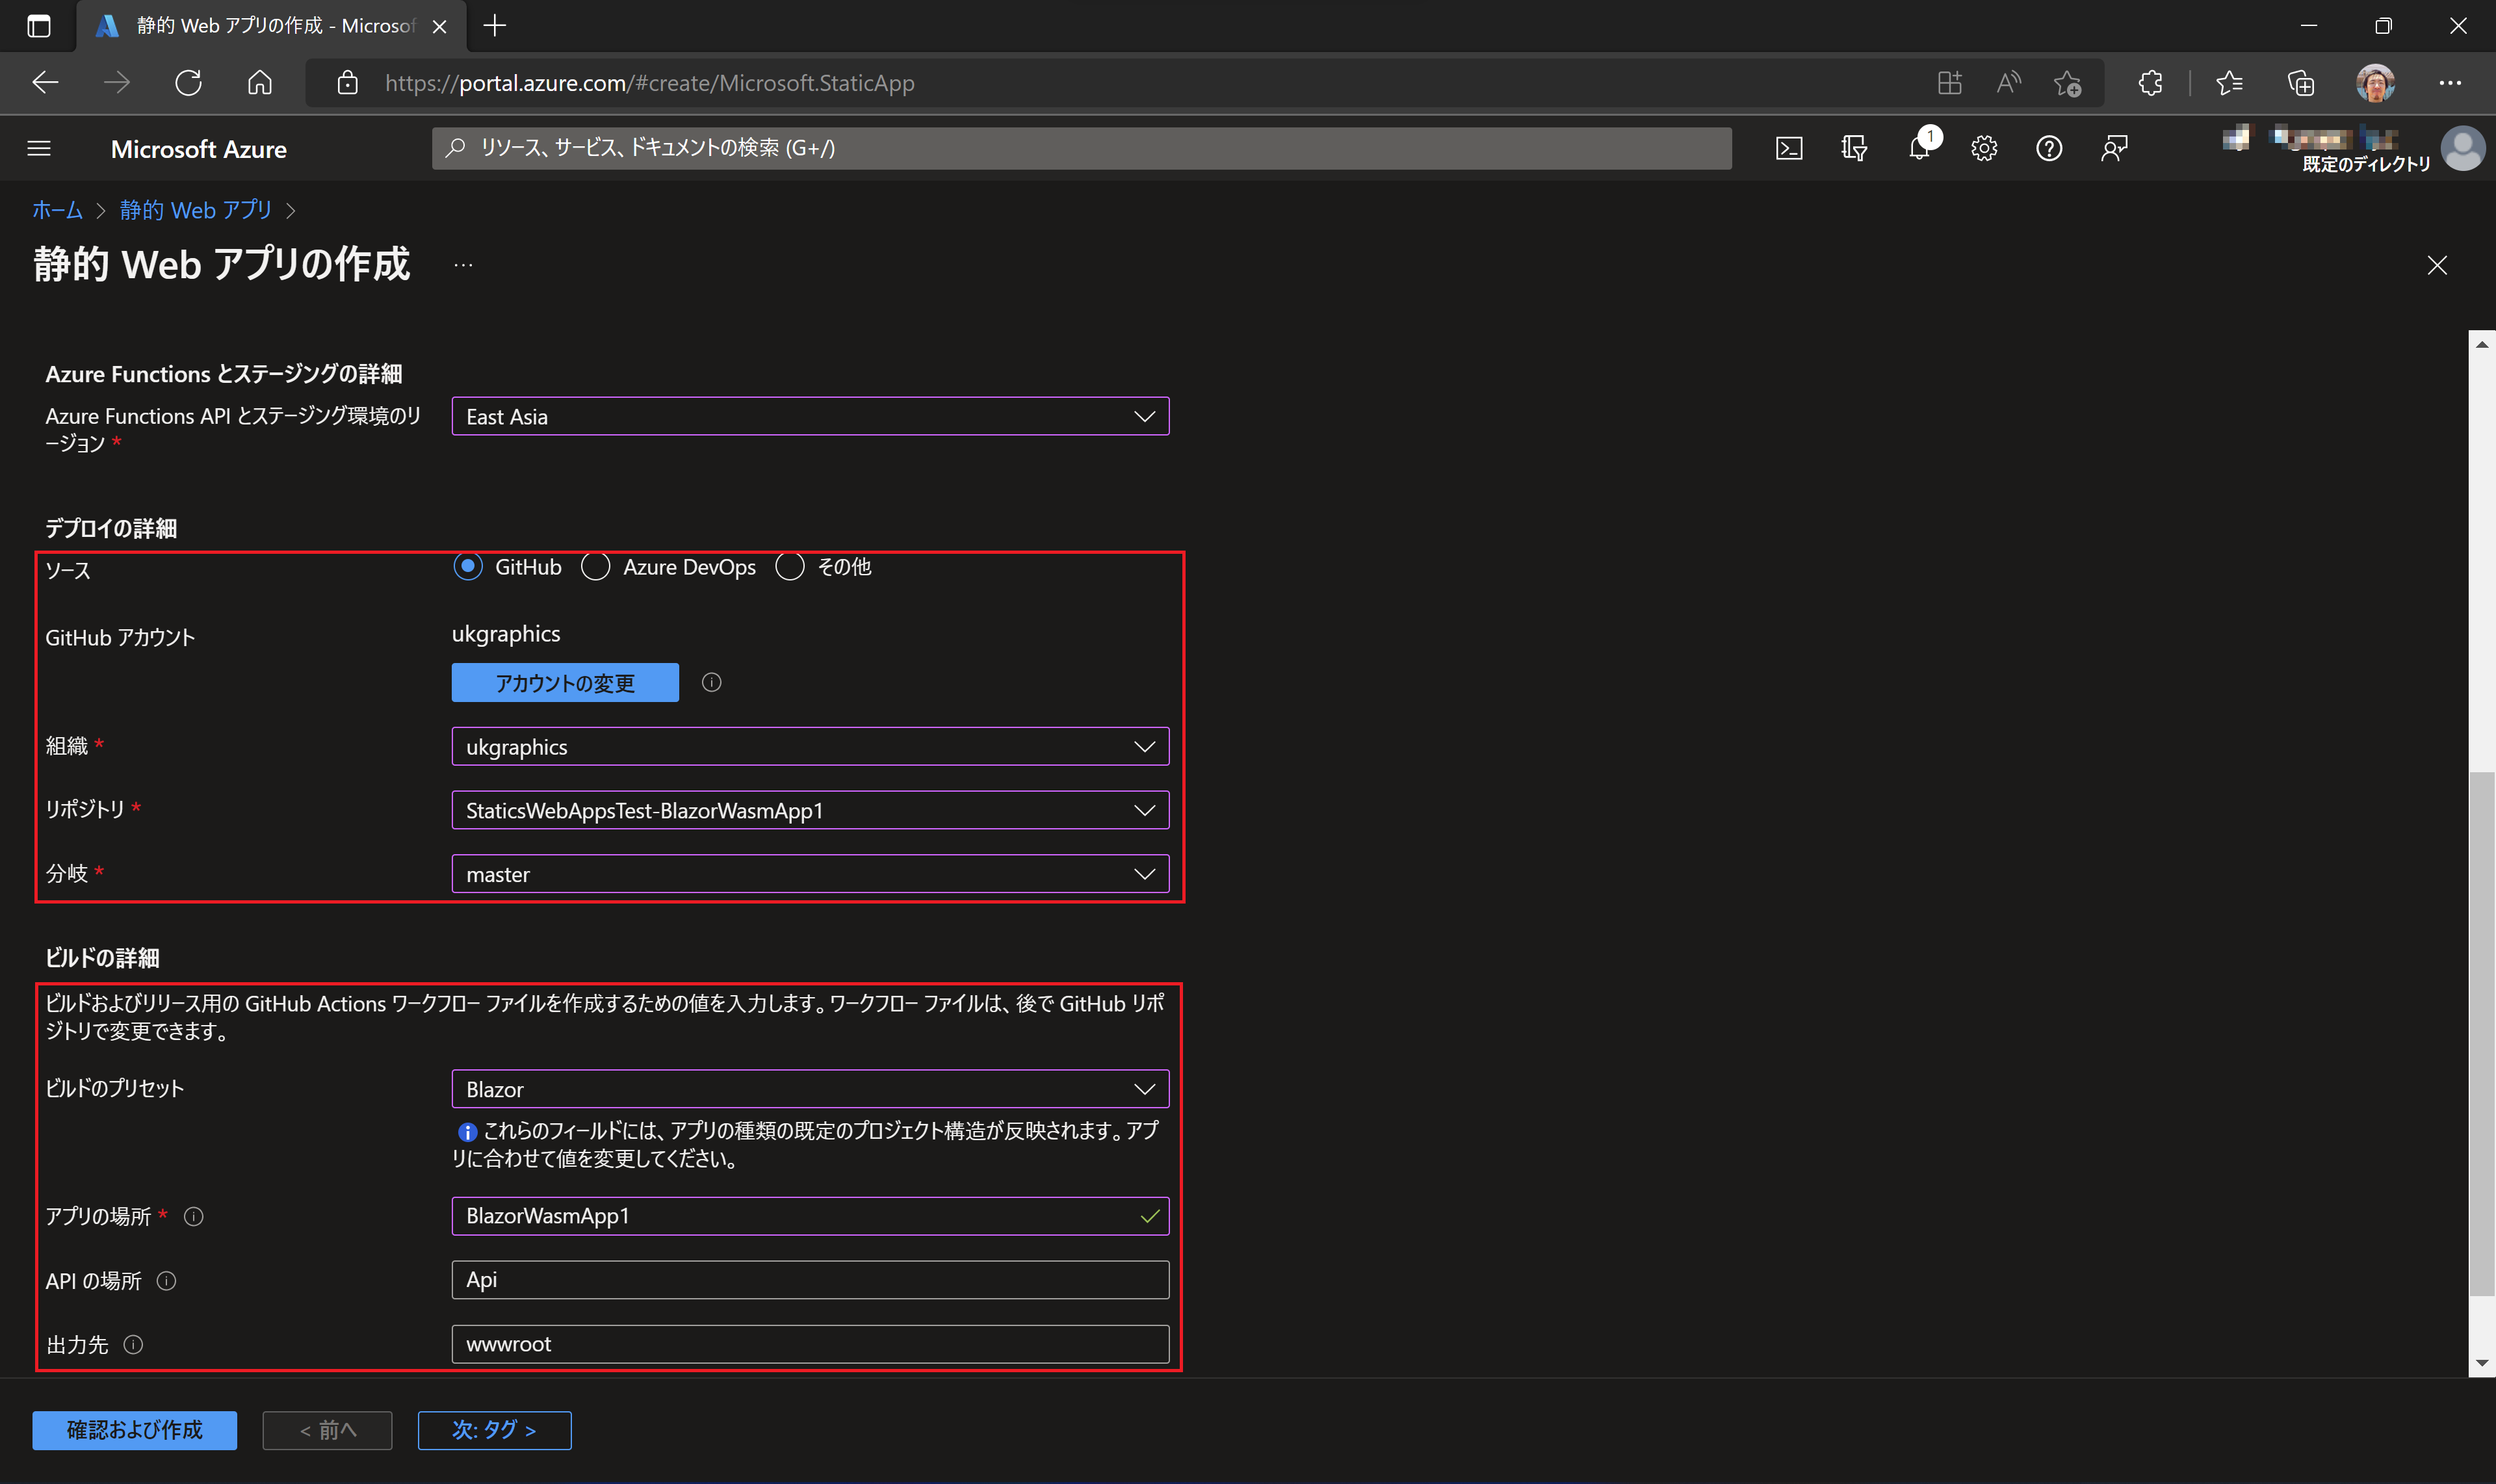Click the 既定のディレクトリ label
The width and height of the screenshot is (2496, 1484).
click(x=2366, y=164)
